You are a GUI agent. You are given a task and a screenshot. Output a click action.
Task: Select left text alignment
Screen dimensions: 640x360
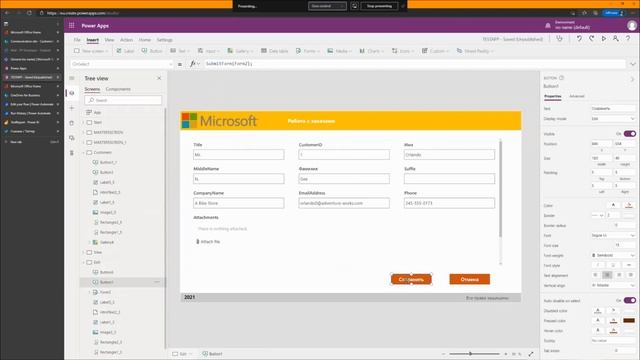click(x=596, y=275)
